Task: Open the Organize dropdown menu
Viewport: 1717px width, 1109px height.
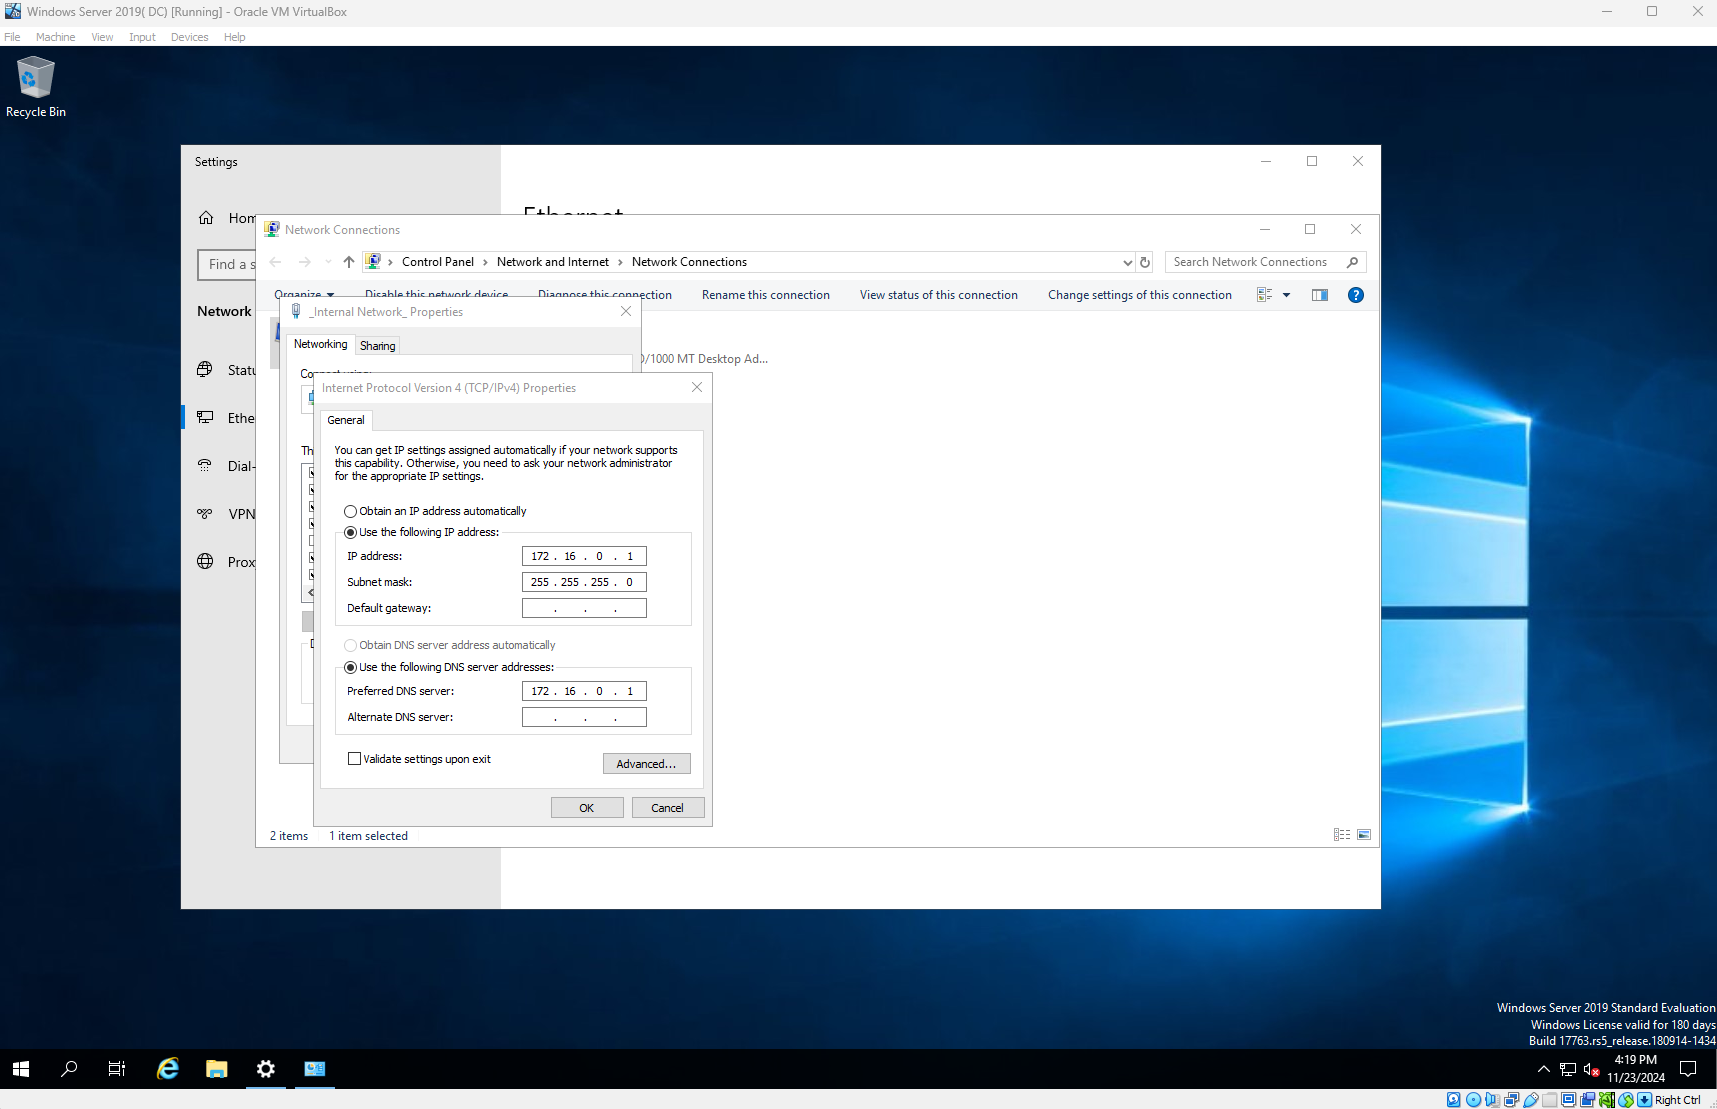Action: pos(304,296)
